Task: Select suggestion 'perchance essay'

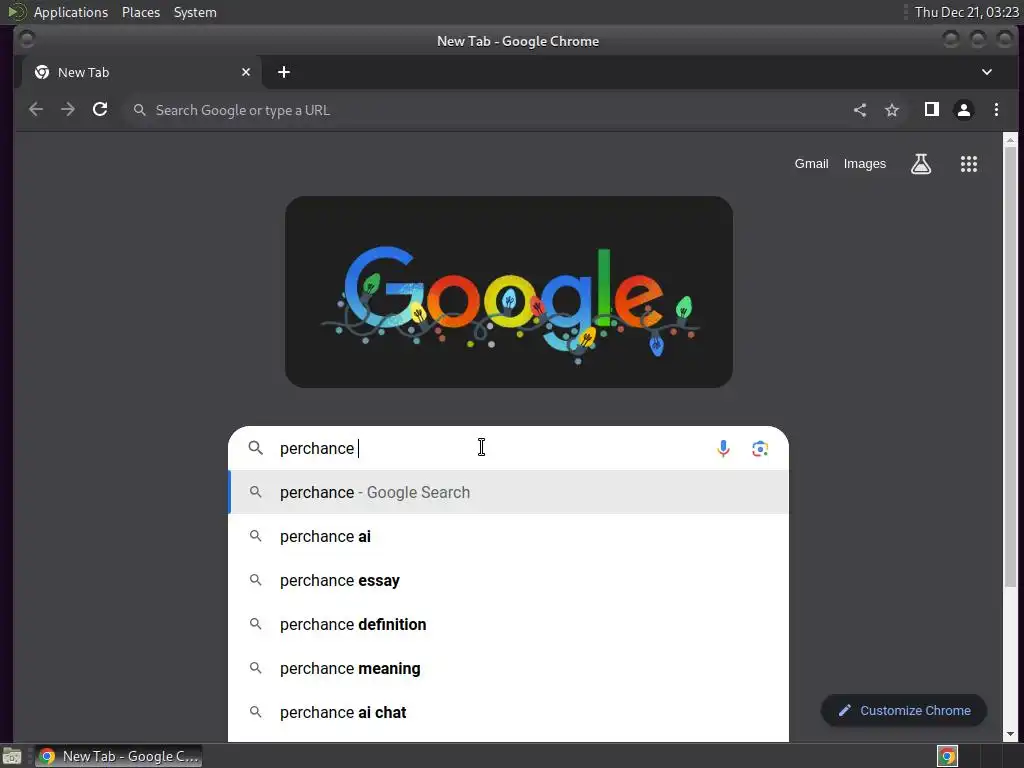Action: pyautogui.click(x=509, y=581)
